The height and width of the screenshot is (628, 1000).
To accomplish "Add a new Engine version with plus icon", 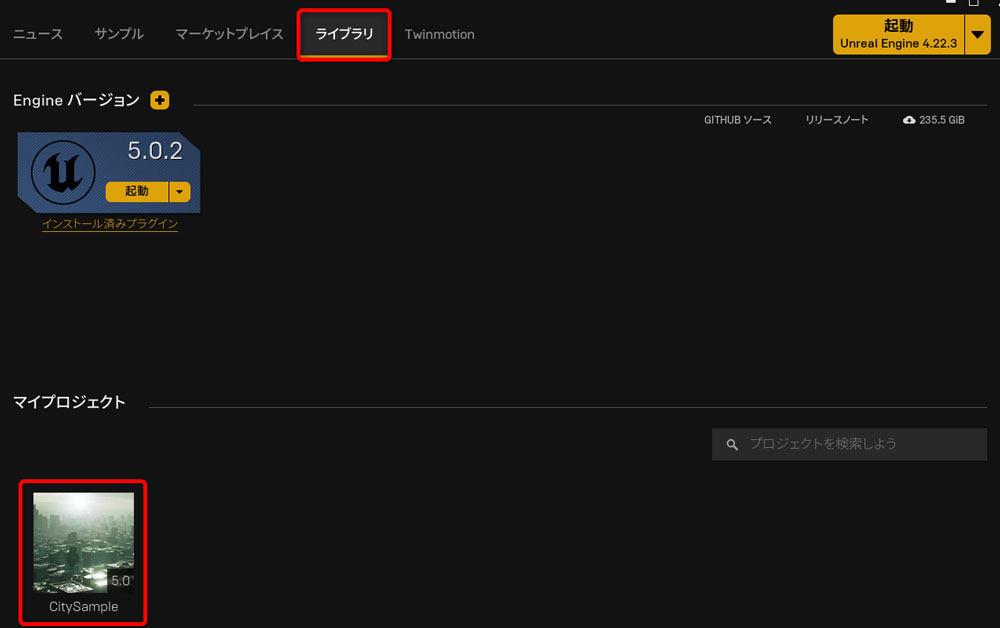I will click(x=159, y=100).
